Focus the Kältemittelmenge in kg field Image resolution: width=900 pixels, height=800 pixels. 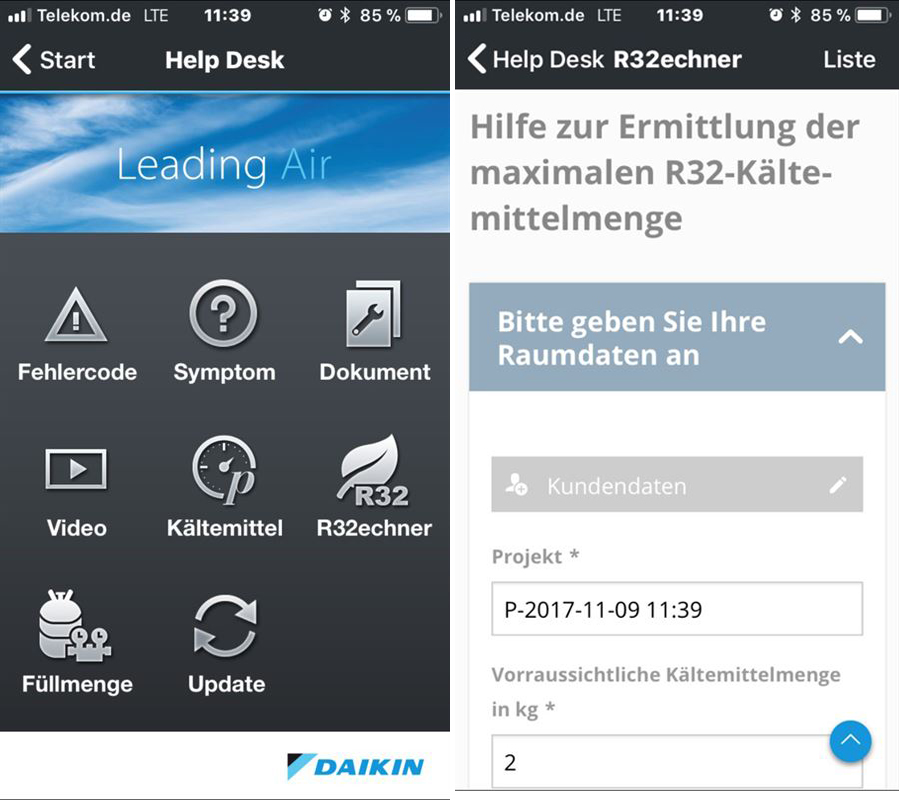click(x=677, y=762)
